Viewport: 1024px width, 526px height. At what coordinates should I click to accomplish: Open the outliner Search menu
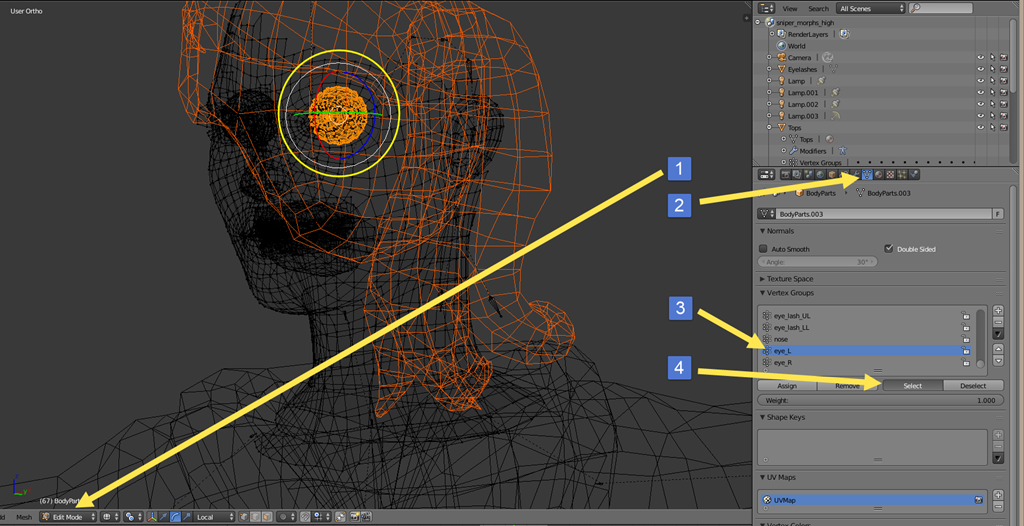(x=818, y=8)
